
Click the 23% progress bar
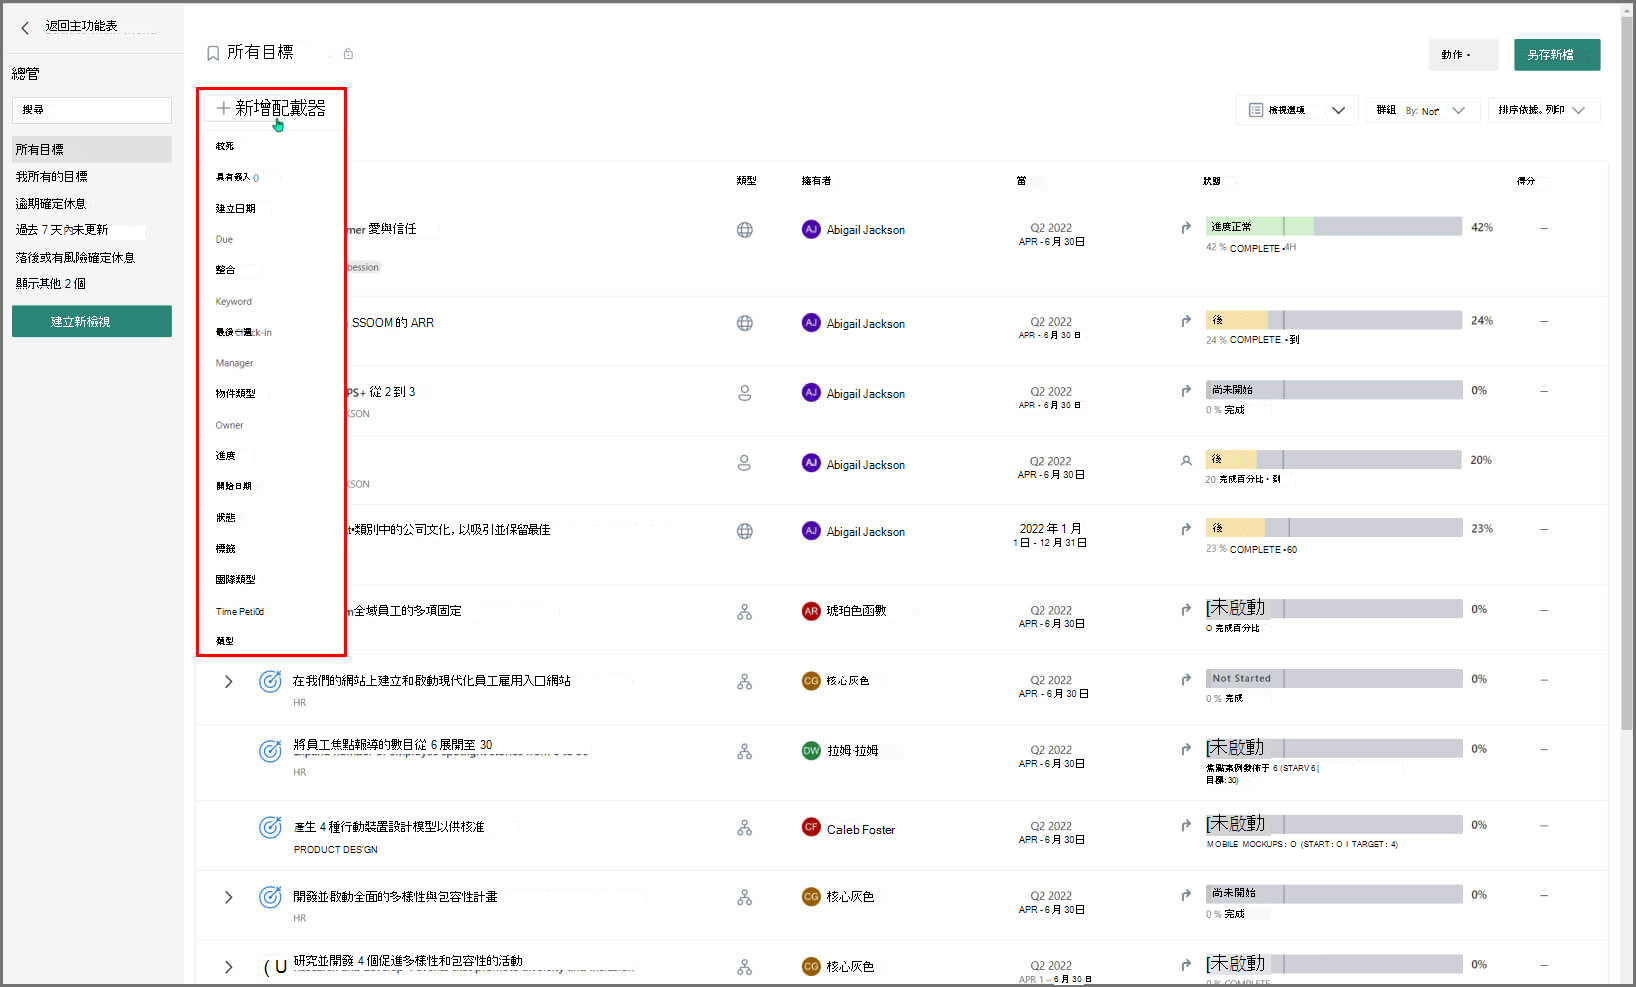coord(1334,528)
